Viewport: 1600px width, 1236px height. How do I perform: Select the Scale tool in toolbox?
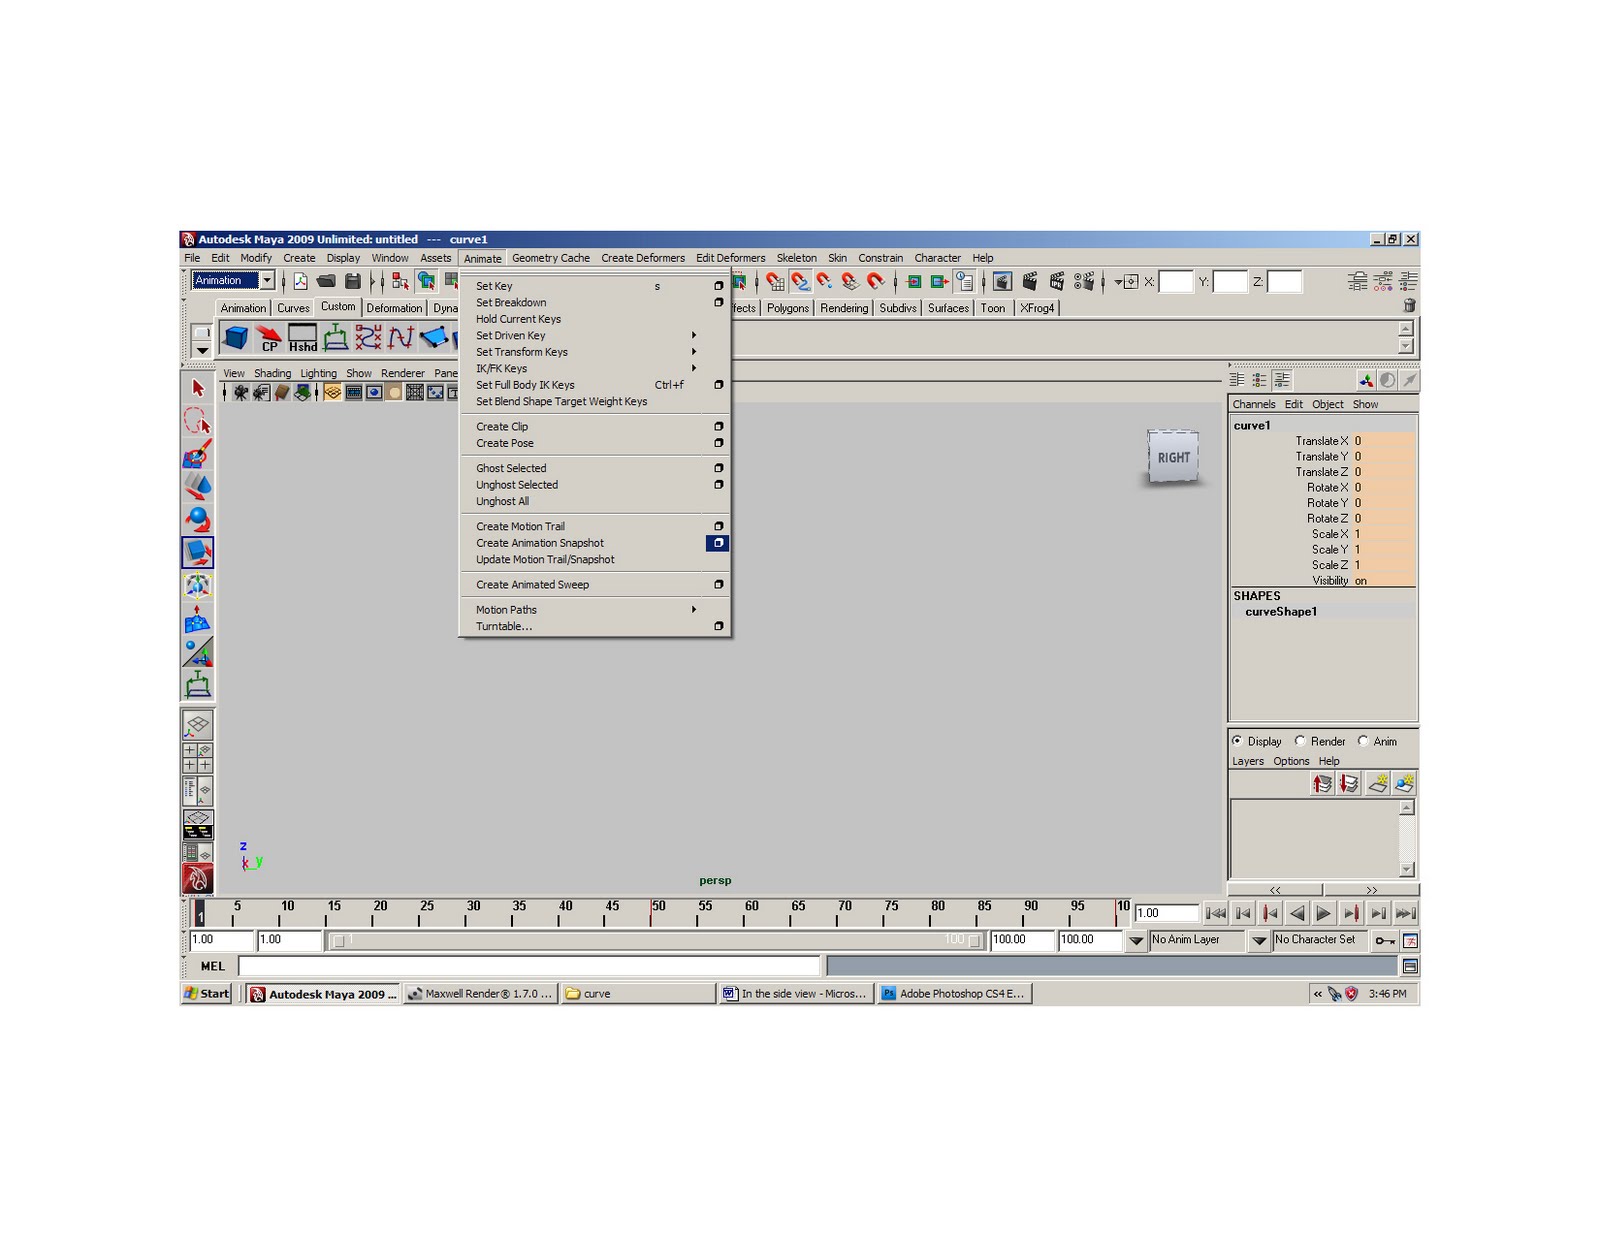(197, 552)
